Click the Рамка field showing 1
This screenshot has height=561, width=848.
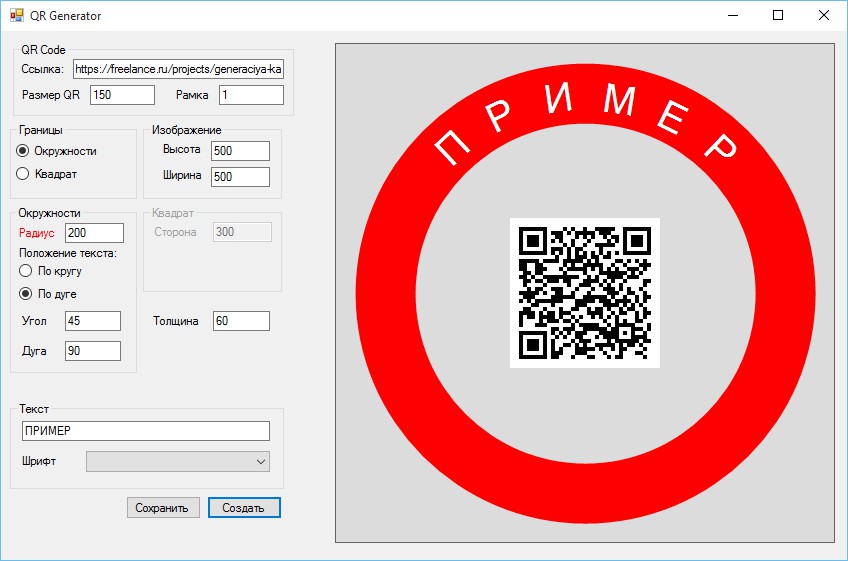coord(251,95)
